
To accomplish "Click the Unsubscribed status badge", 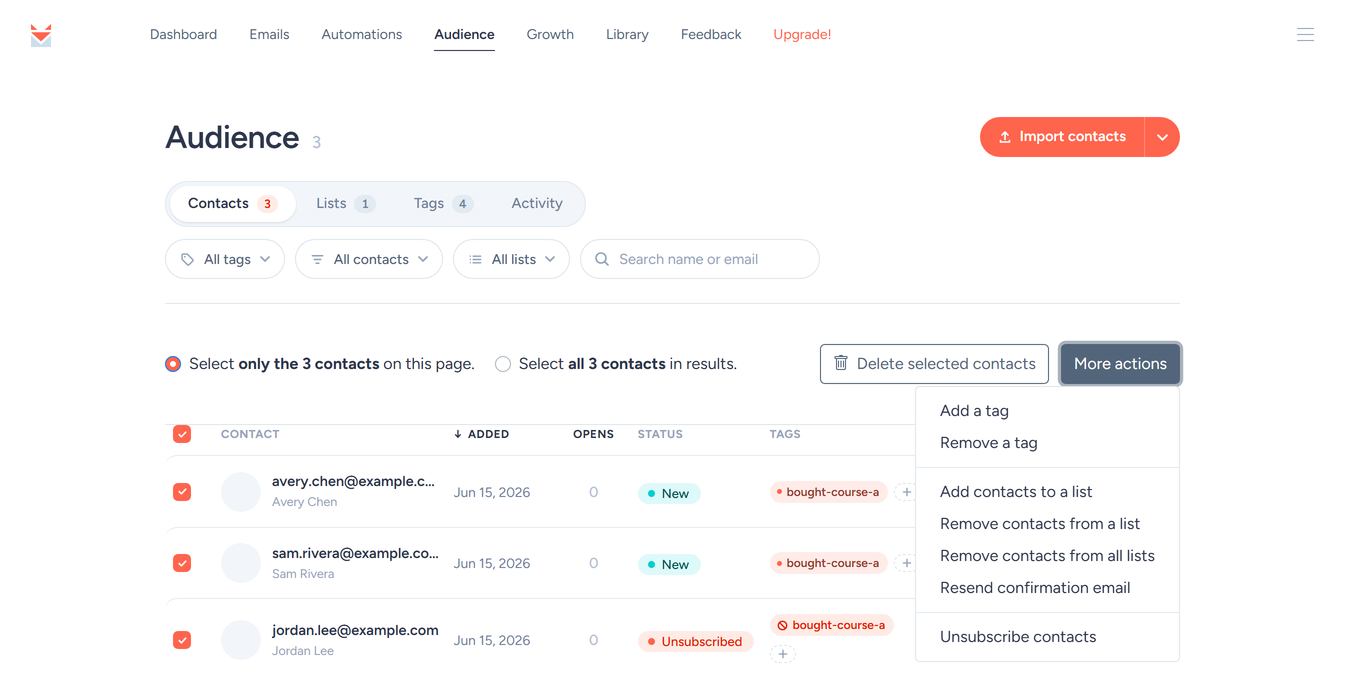I will (695, 641).
